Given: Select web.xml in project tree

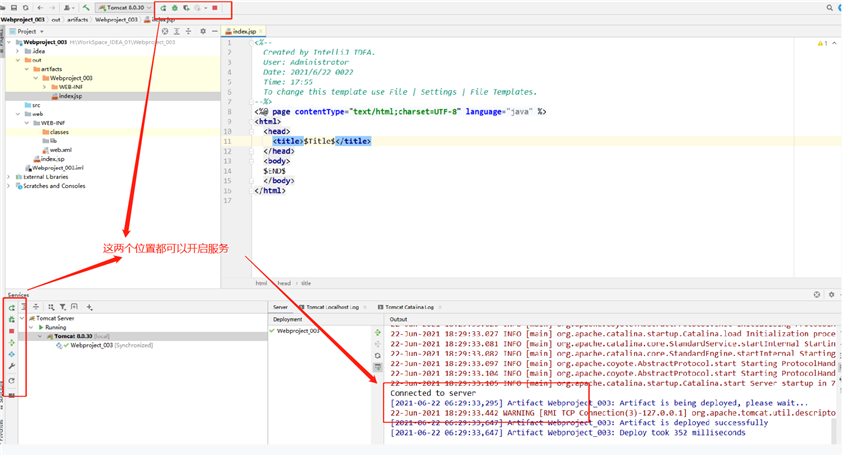Looking at the screenshot, I should [x=60, y=150].
